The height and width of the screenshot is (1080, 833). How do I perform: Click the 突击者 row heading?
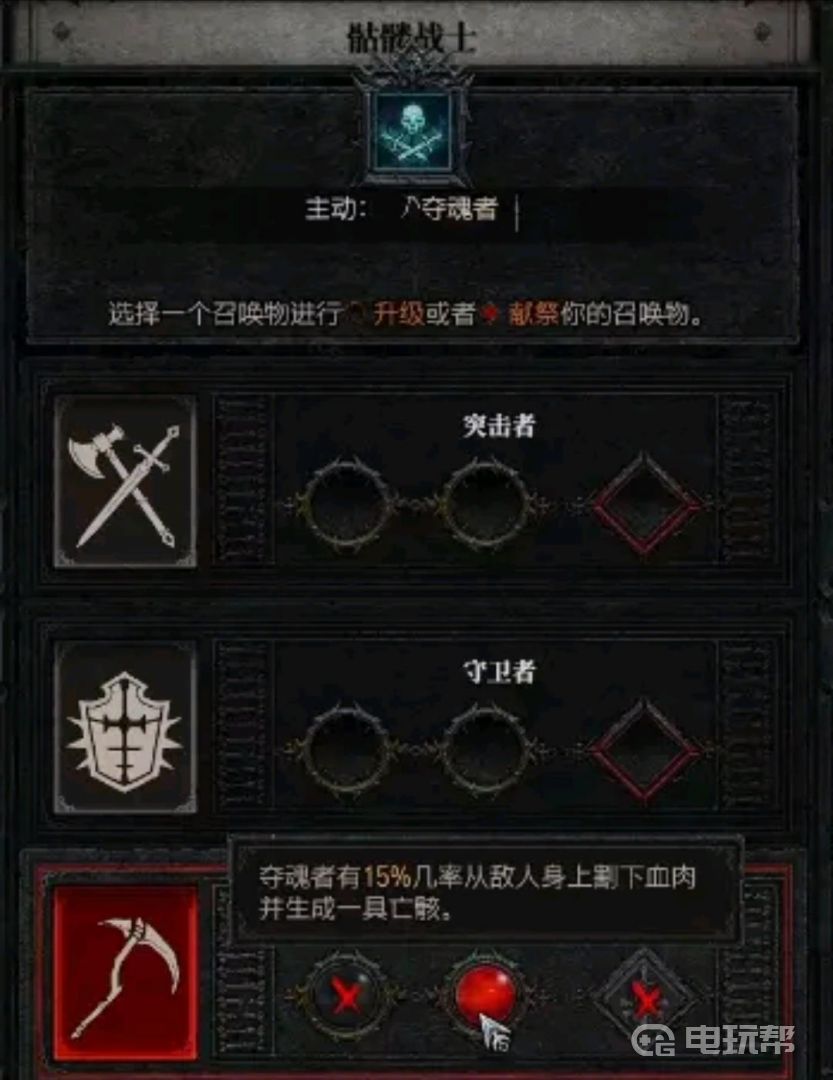[x=499, y=426]
